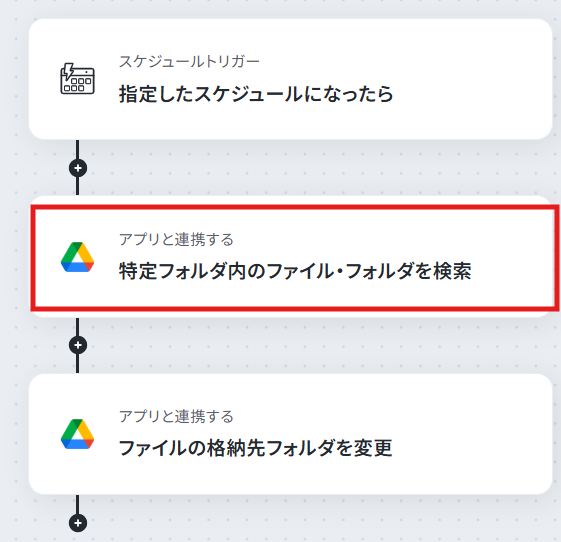Viewport: 561px width, 542px height.
Task: Click the Google Drive icon in the folder change step
Action: coord(77,434)
